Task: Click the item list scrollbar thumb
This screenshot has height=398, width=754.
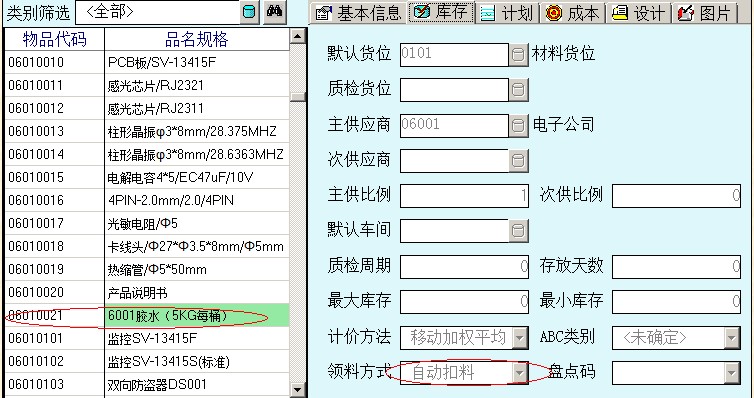Action: click(298, 96)
